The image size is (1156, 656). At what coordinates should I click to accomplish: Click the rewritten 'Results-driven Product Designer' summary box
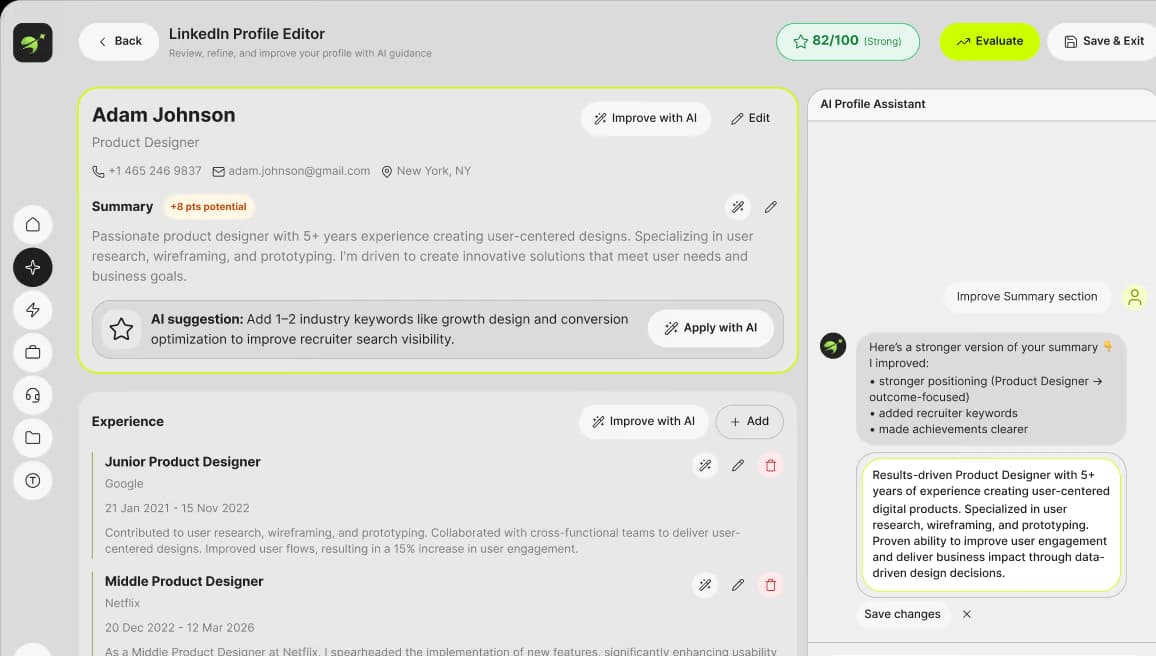tap(991, 524)
